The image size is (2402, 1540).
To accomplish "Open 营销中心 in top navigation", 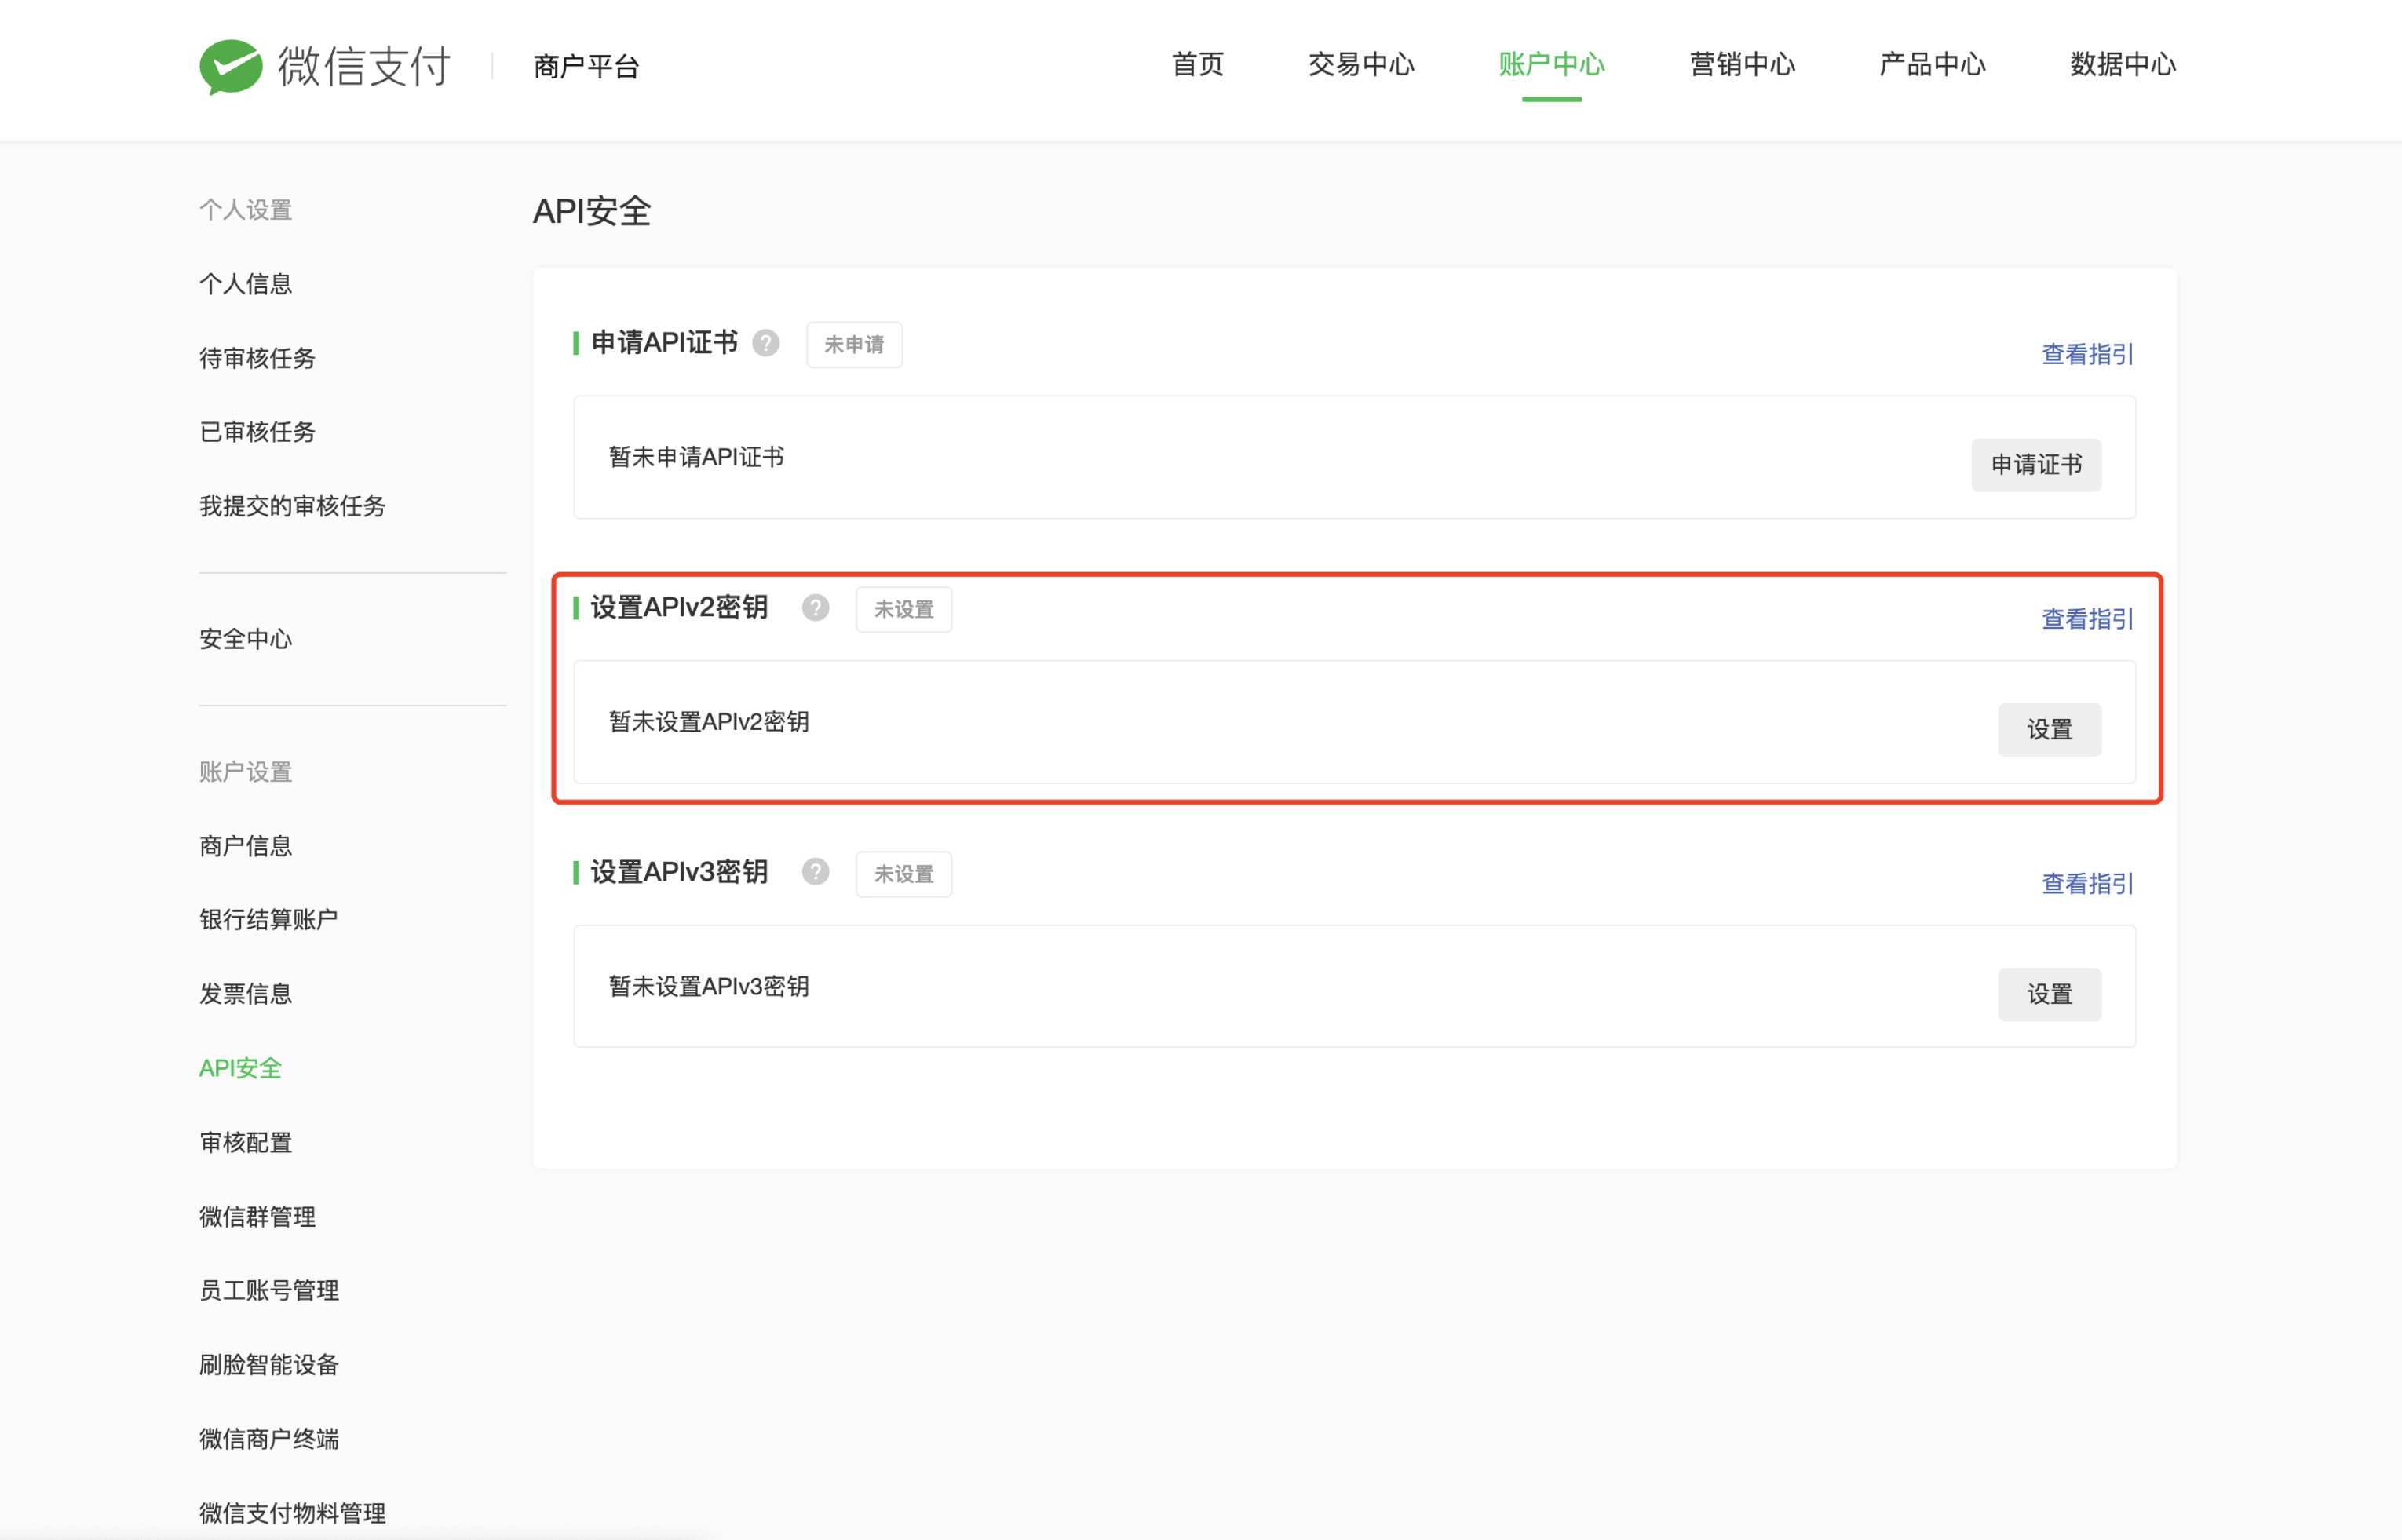I will coord(1742,65).
